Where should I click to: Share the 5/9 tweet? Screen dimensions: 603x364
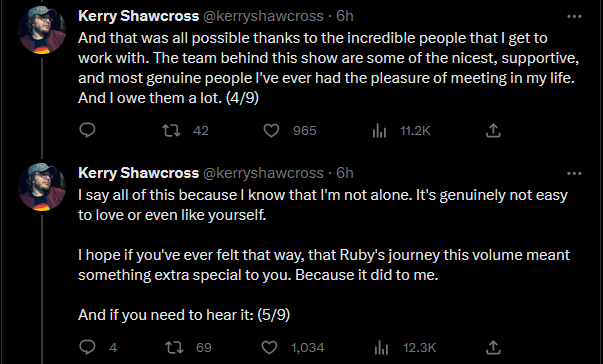493,347
